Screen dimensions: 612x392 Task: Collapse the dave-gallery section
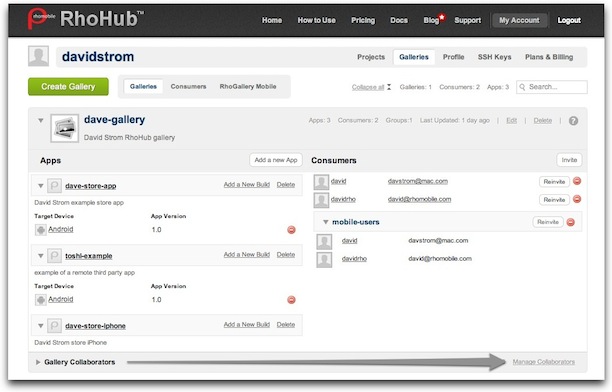[x=41, y=121]
